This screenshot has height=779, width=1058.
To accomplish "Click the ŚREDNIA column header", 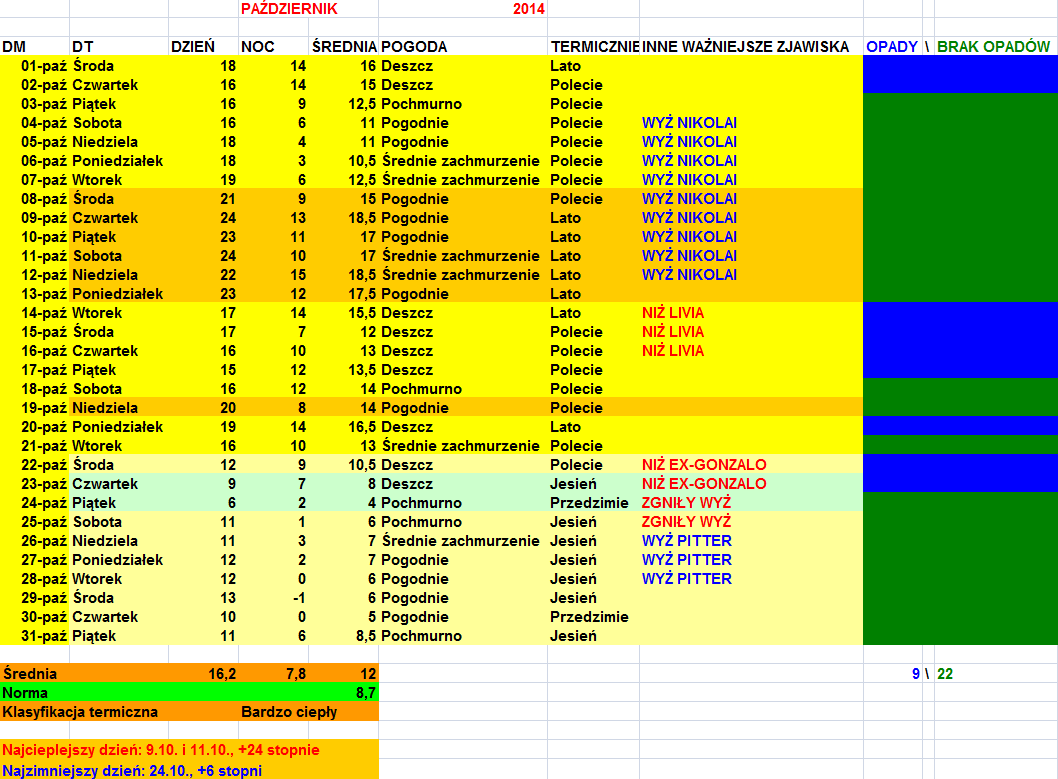I will [x=343, y=47].
